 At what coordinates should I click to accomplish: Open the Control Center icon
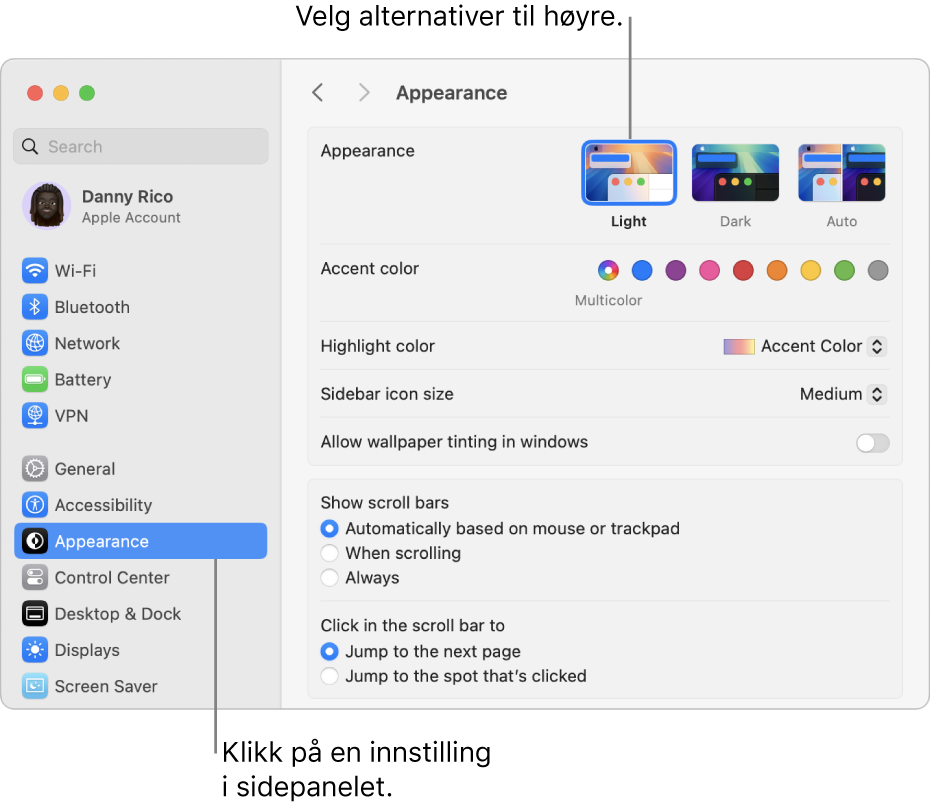coord(35,578)
